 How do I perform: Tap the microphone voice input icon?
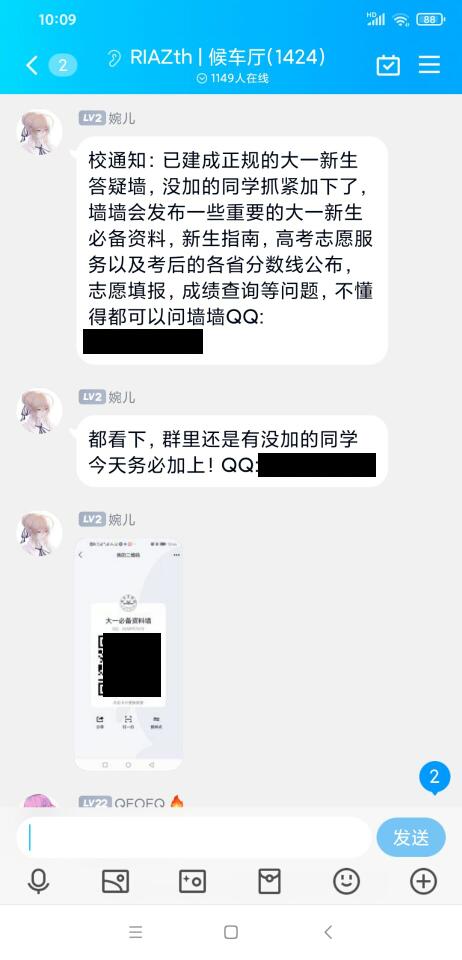(x=39, y=882)
